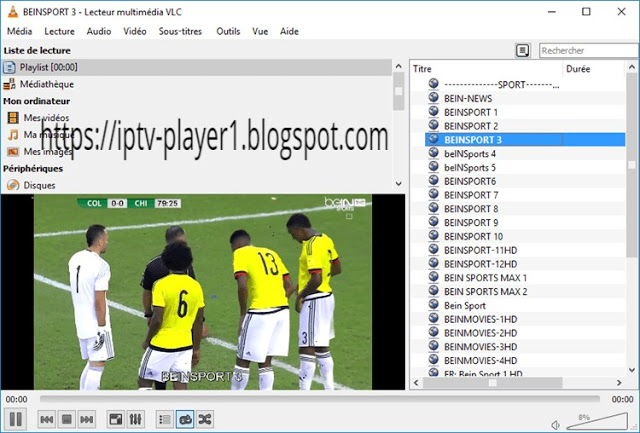Open the Outils menu
This screenshot has height=433, width=640.
pos(228,31)
